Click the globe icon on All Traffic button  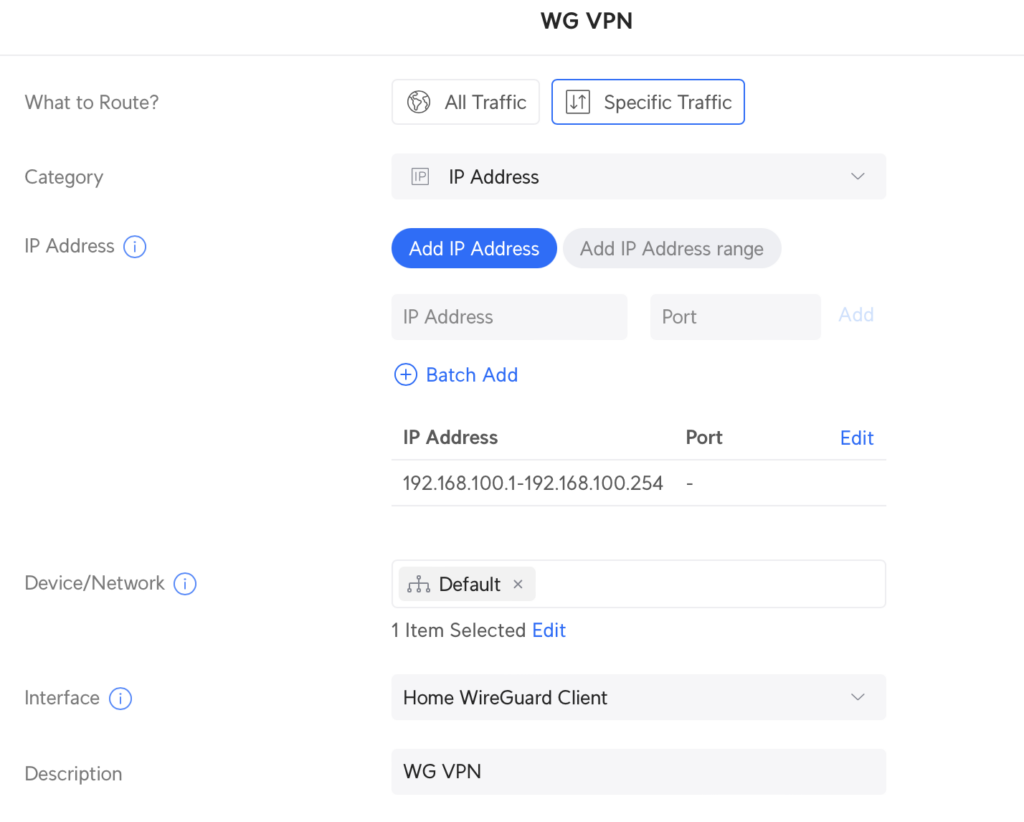(421, 101)
